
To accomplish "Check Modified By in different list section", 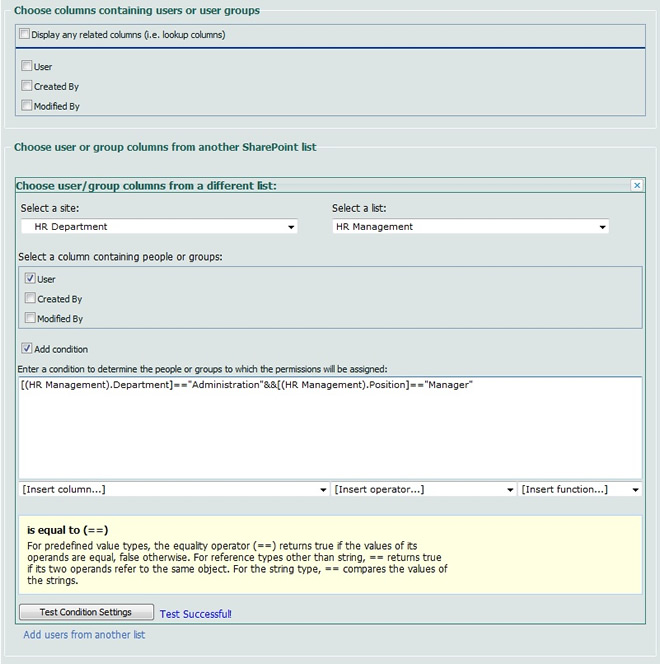I will click(30, 318).
